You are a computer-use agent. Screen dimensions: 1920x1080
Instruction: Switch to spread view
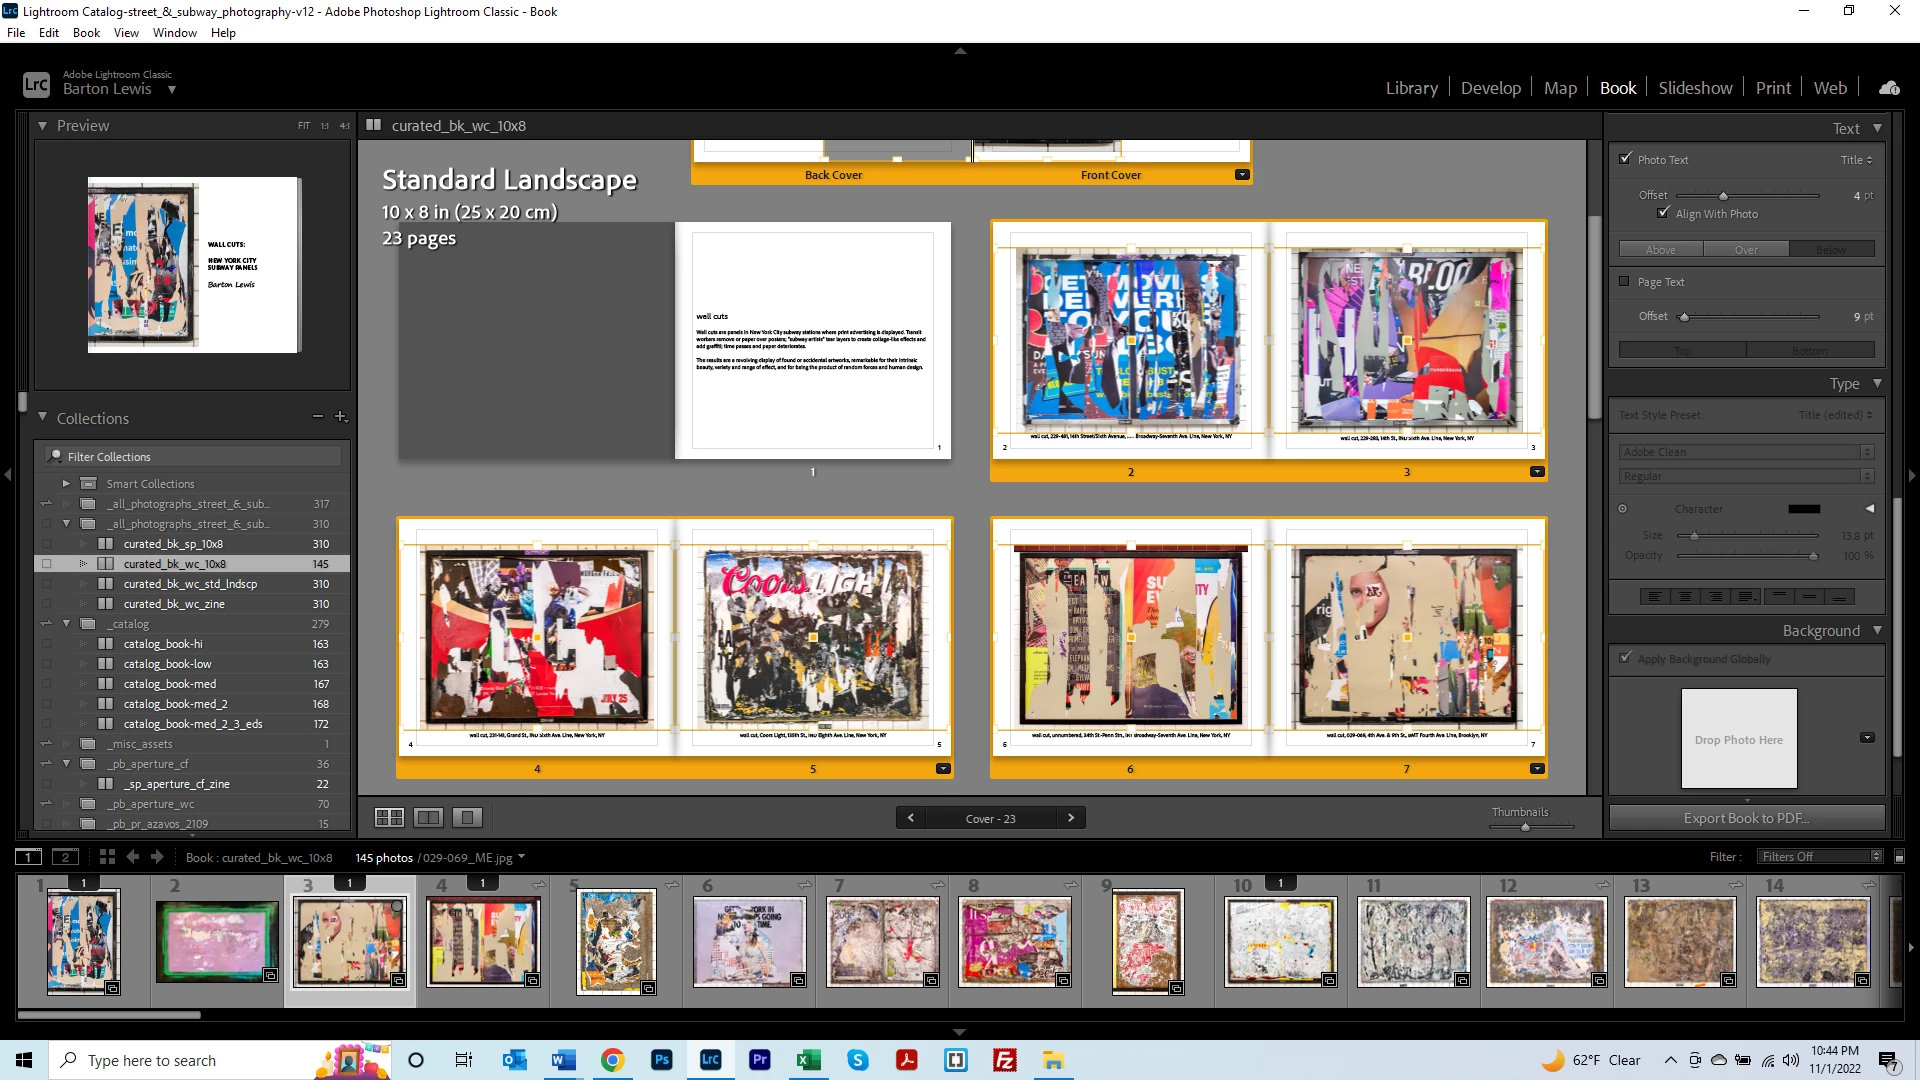[x=428, y=818]
